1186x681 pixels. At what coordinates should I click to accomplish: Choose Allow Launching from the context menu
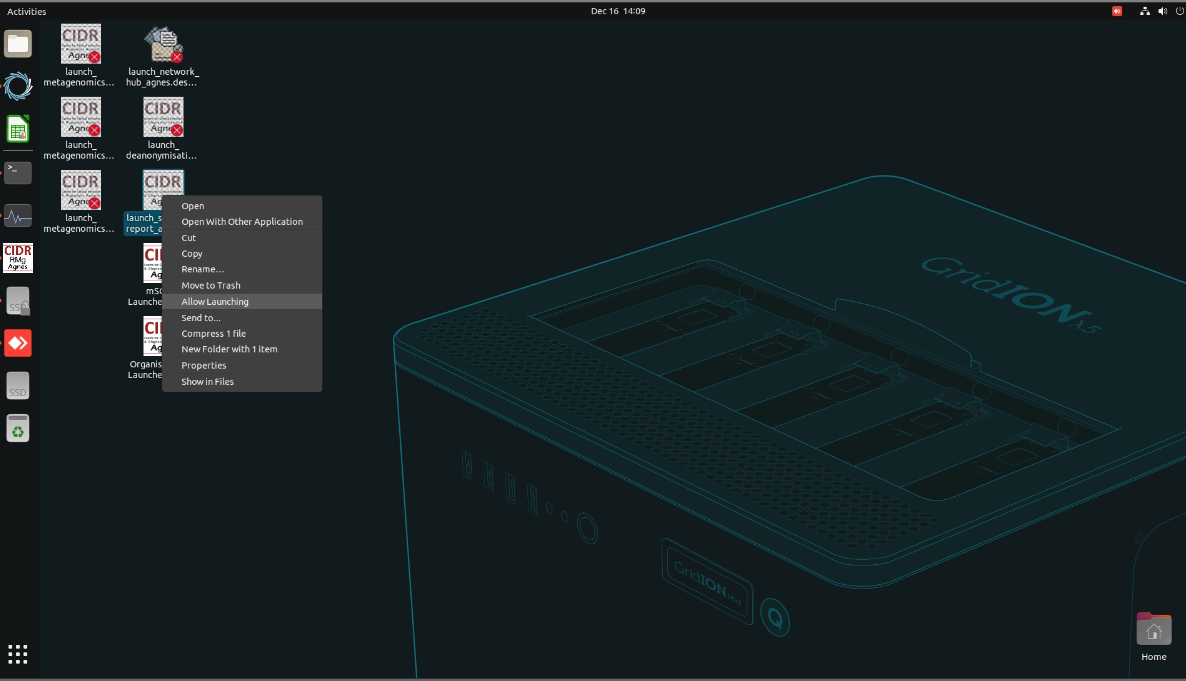[215, 302]
